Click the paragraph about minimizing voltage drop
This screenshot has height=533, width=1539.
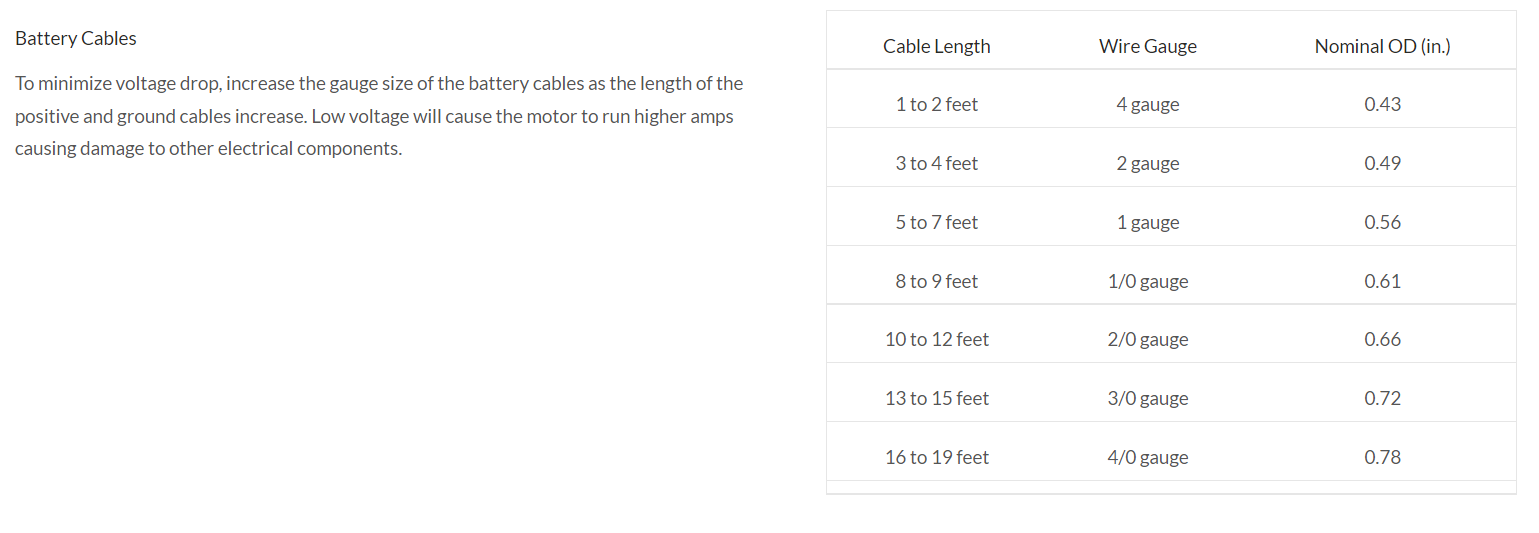378,116
